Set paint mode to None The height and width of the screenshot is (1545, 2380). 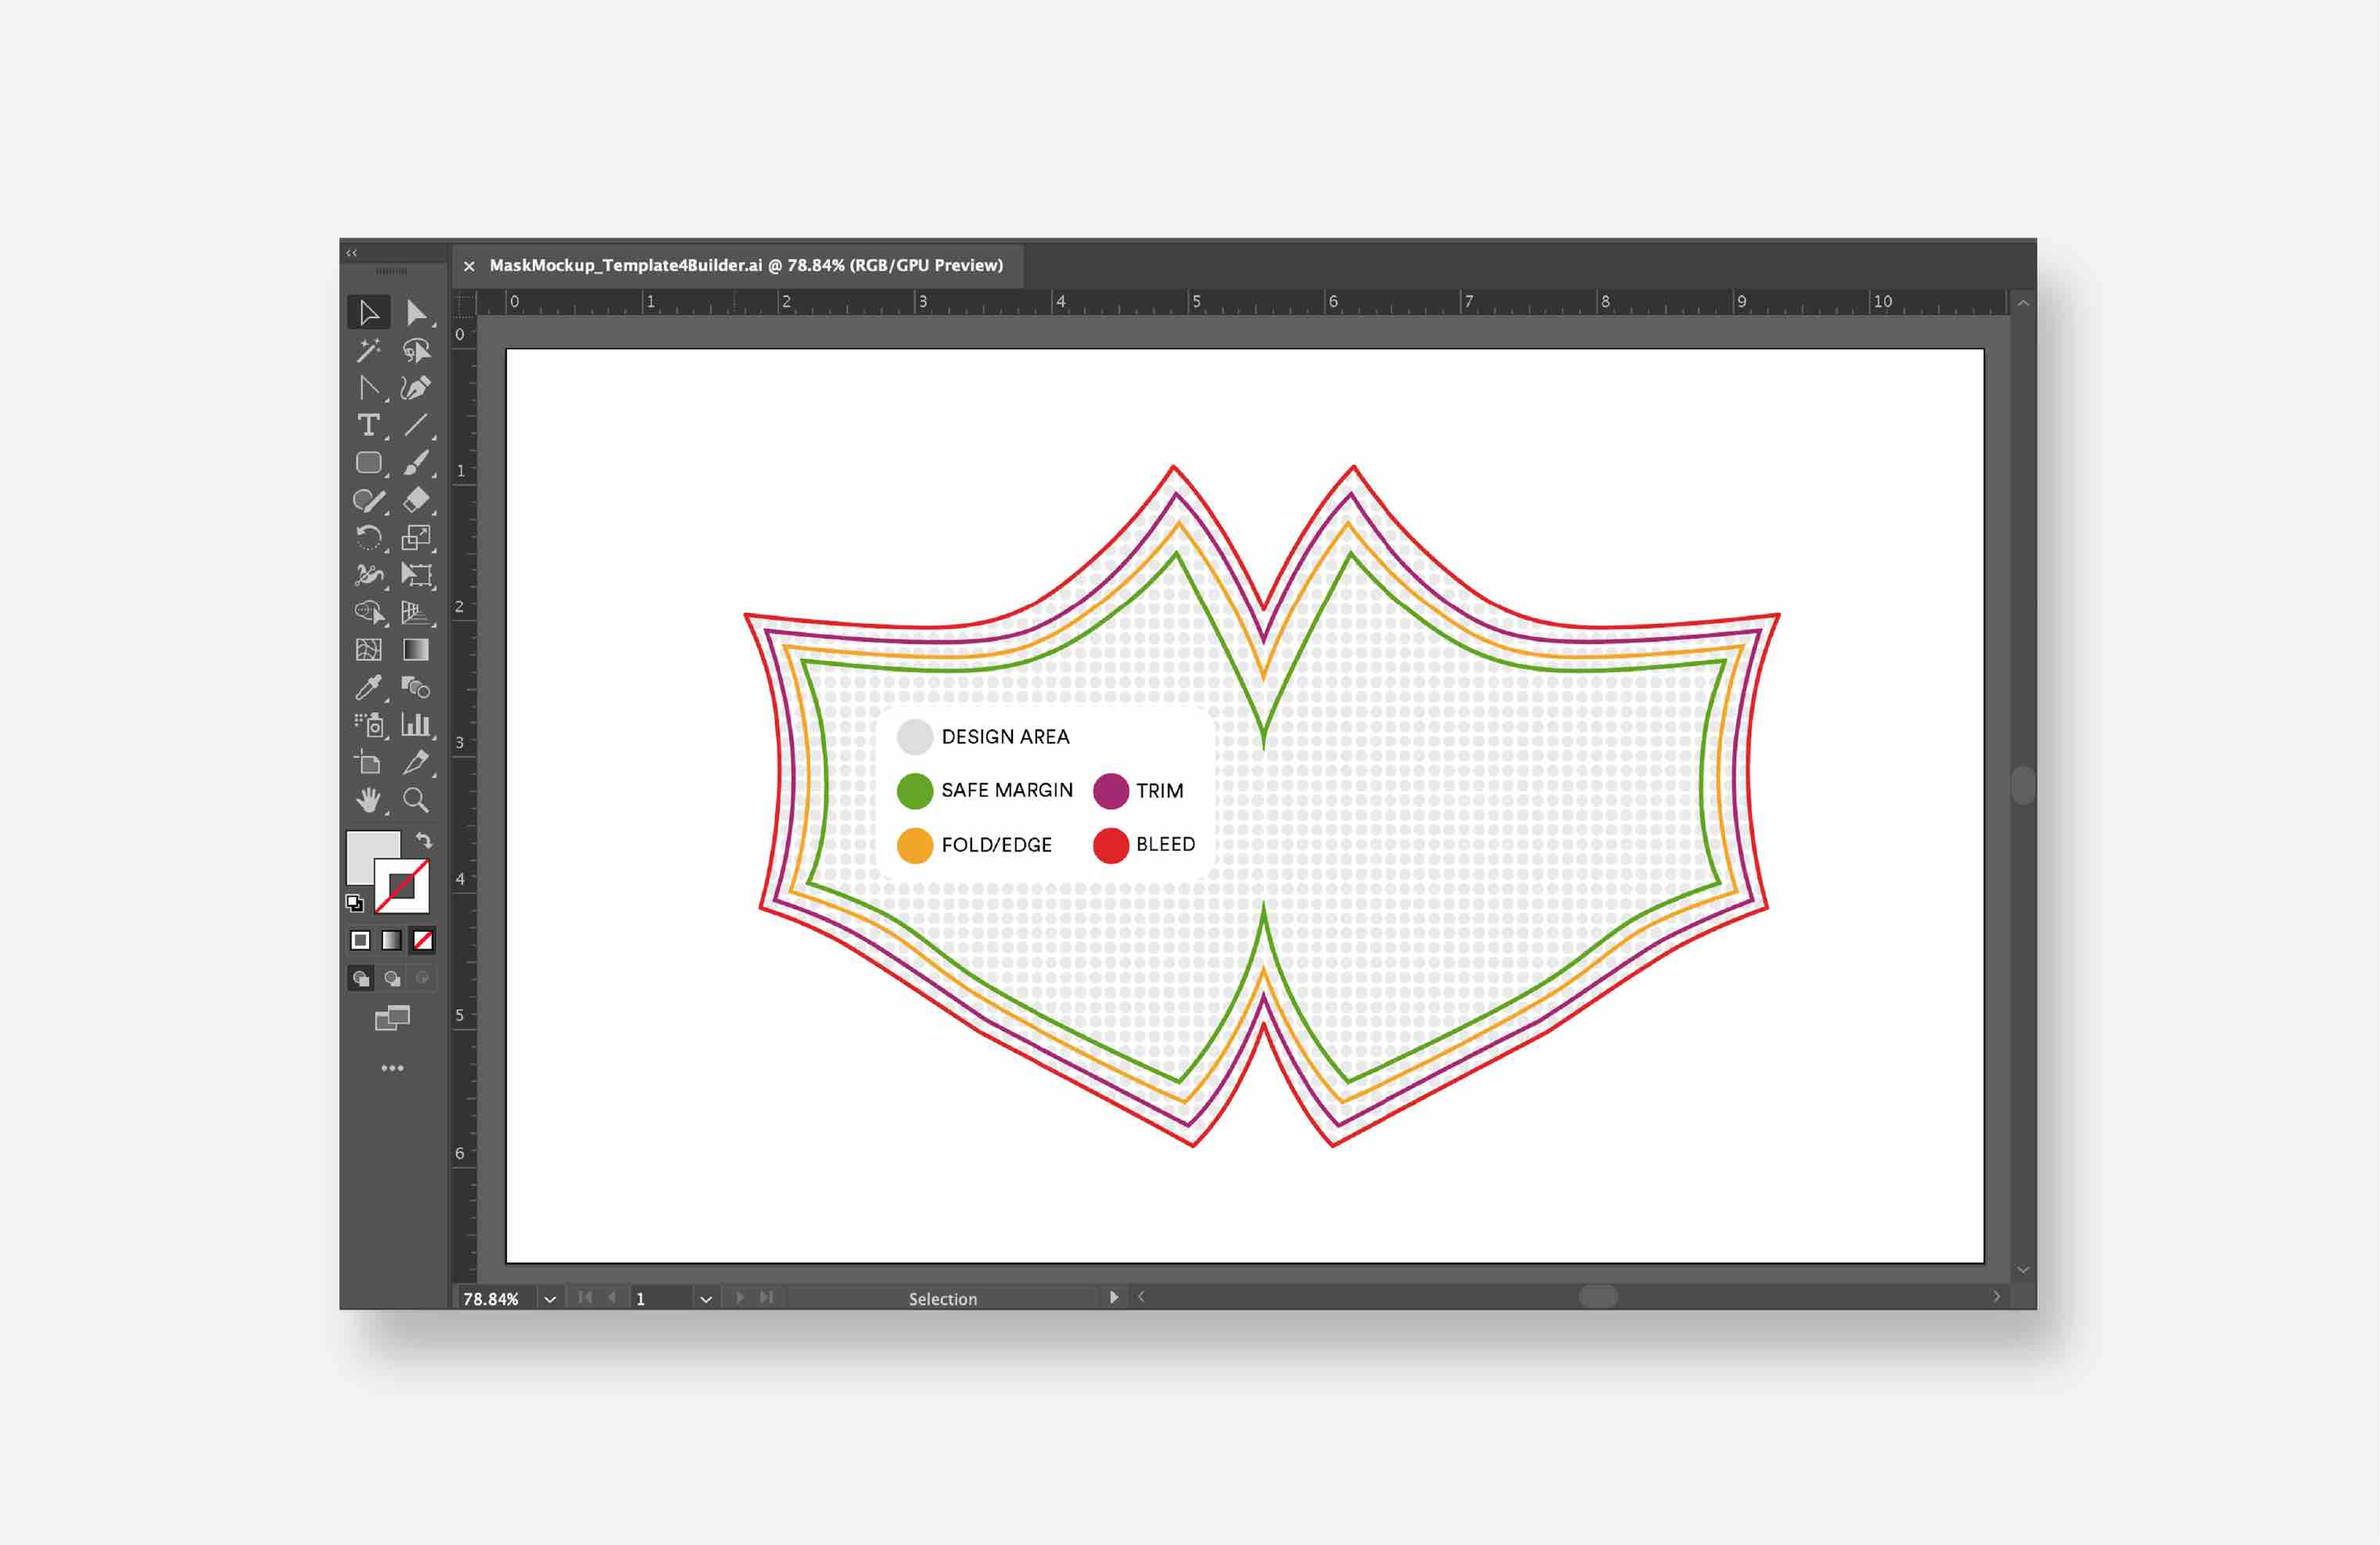tap(423, 940)
